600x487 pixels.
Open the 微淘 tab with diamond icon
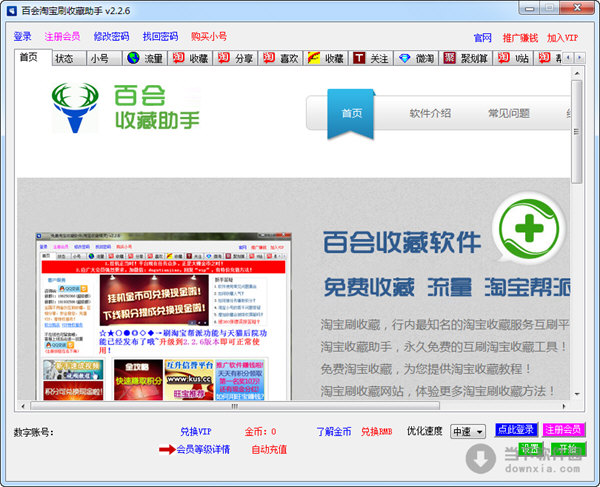tap(416, 58)
